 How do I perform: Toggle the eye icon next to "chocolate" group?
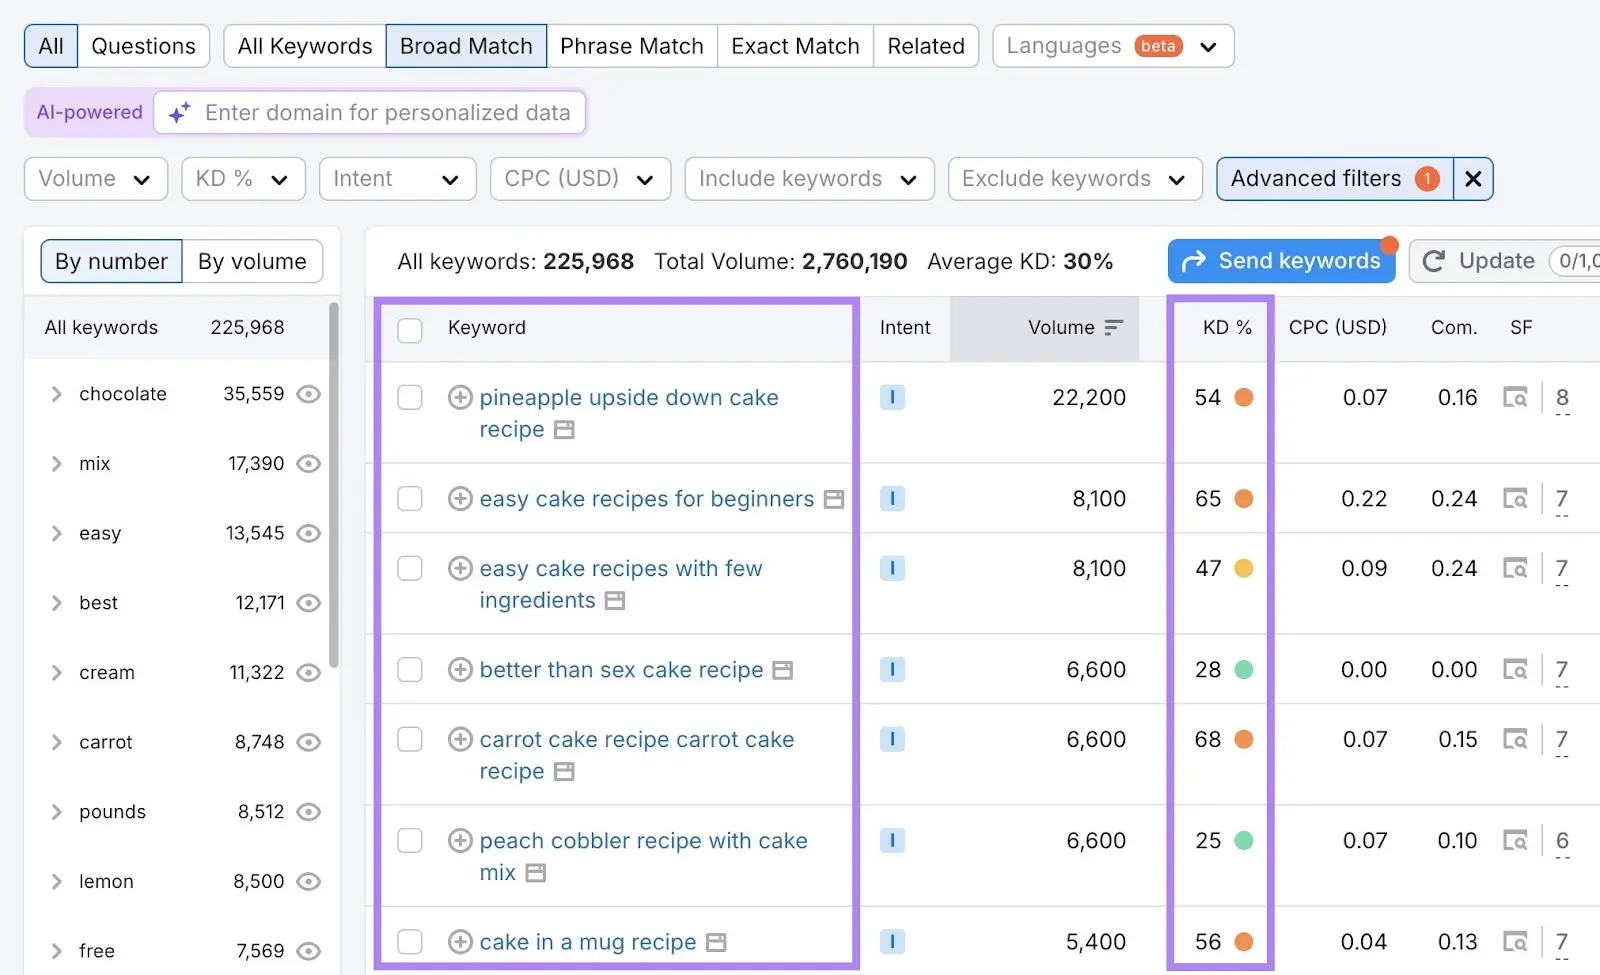coord(308,393)
